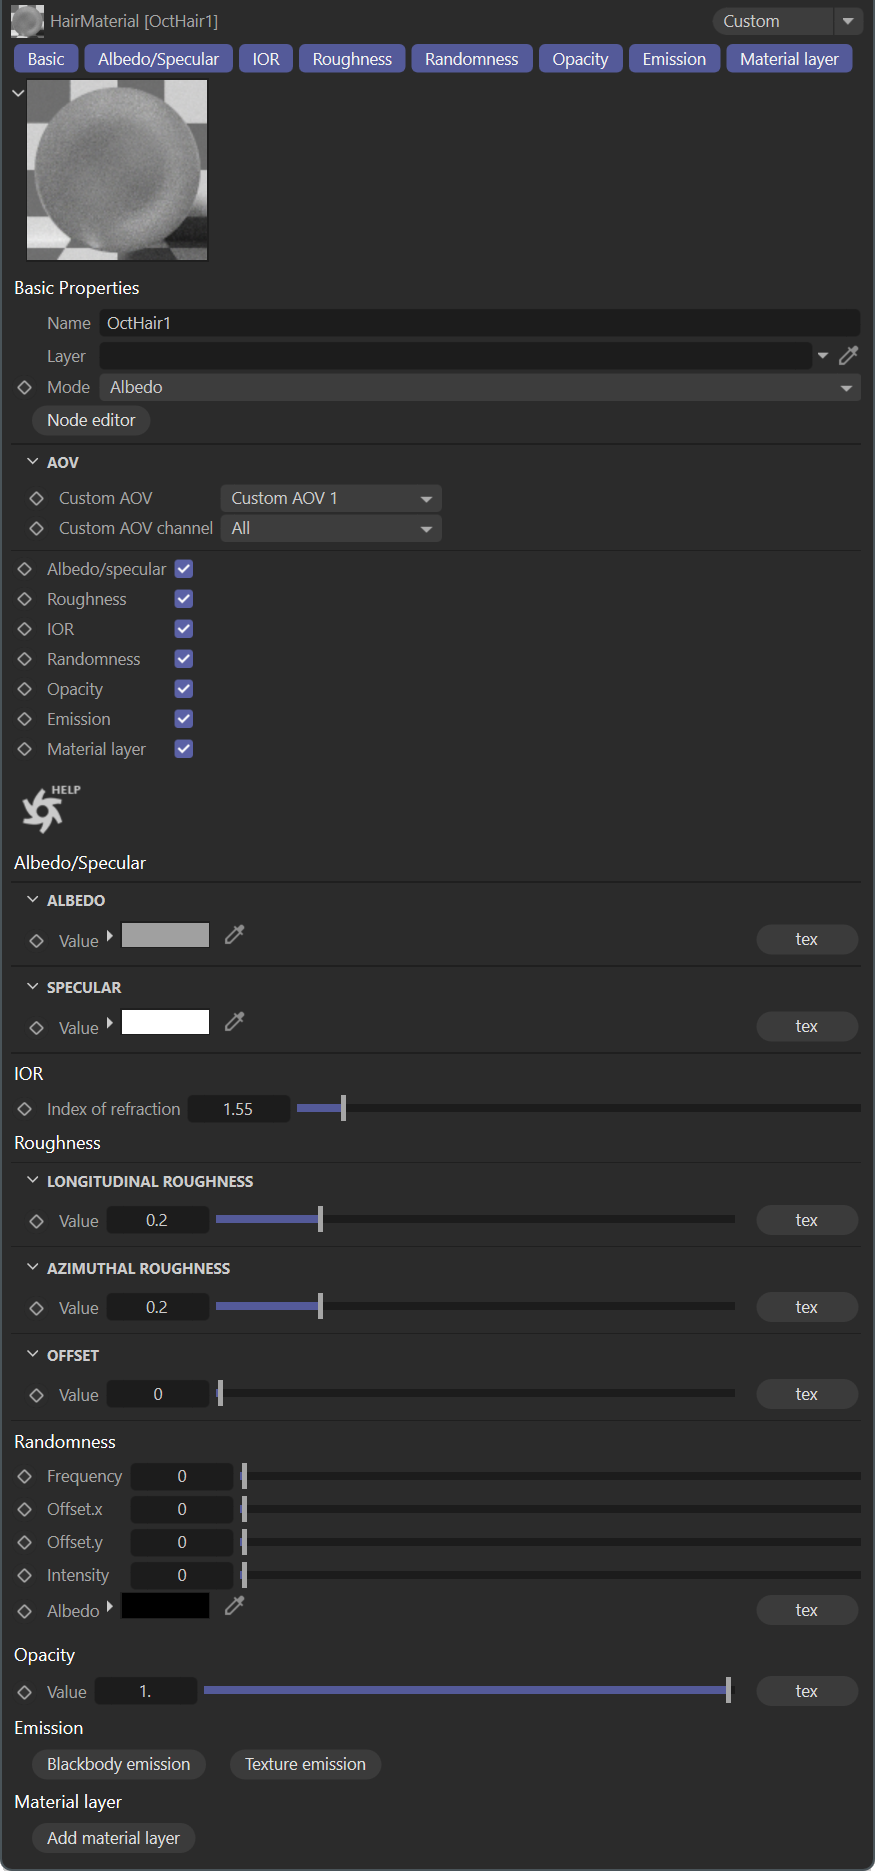Click the keyframe diamond next to Mode
Viewport: 875px width, 1871px height.
pyautogui.click(x=25, y=387)
